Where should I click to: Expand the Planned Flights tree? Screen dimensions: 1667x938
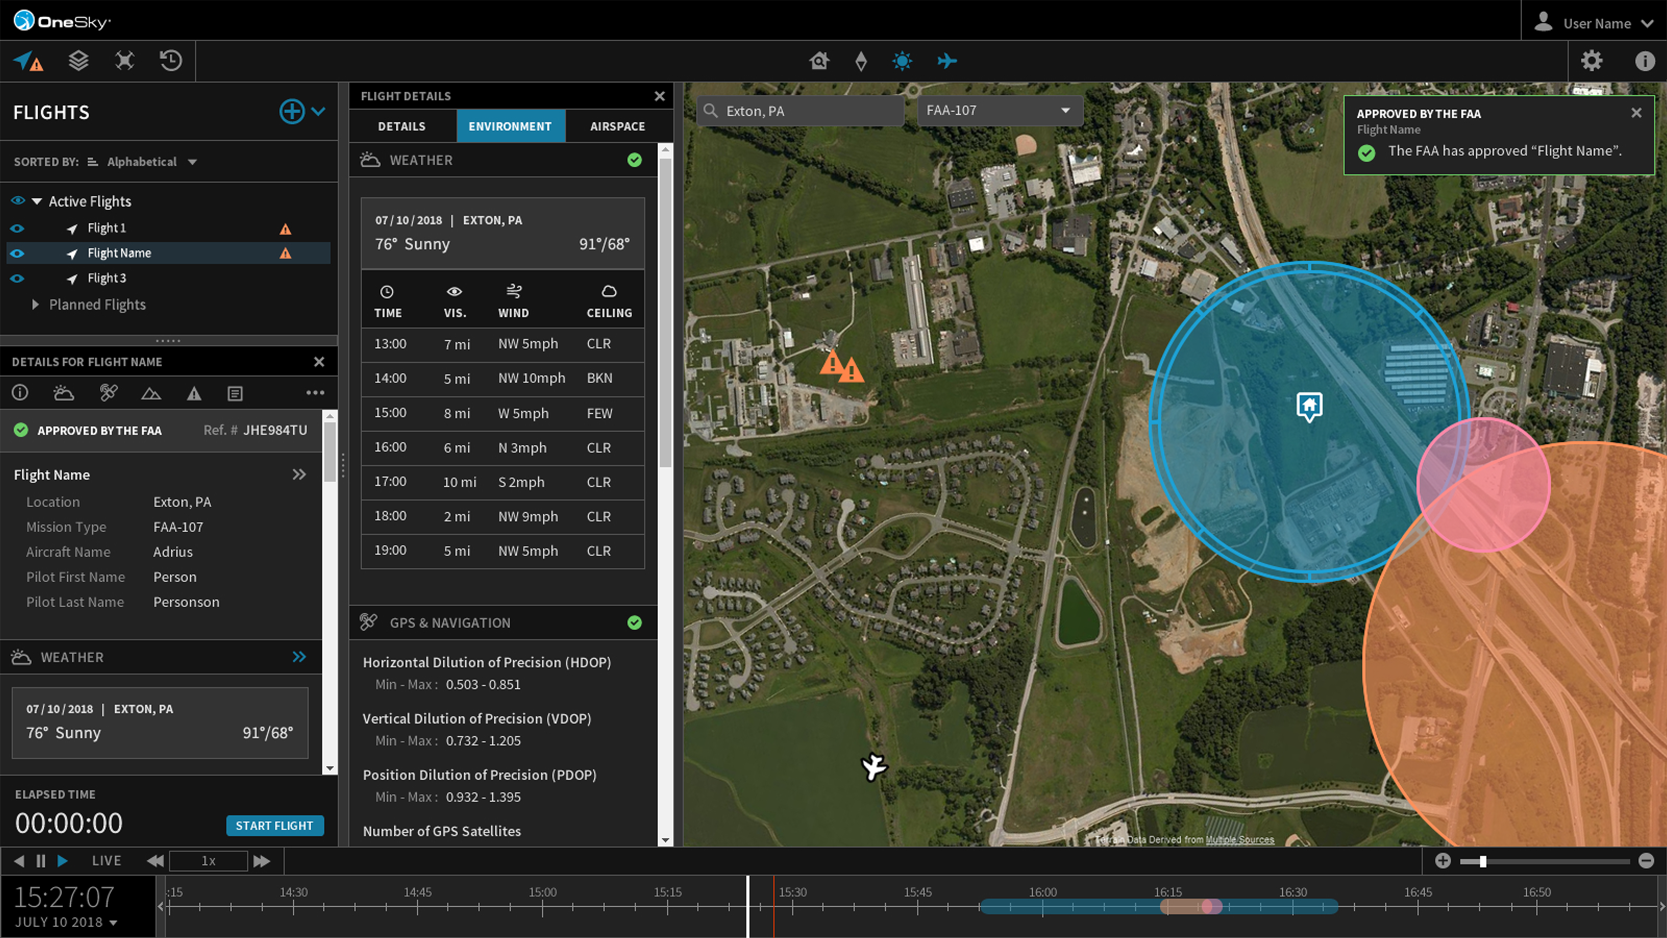35,305
